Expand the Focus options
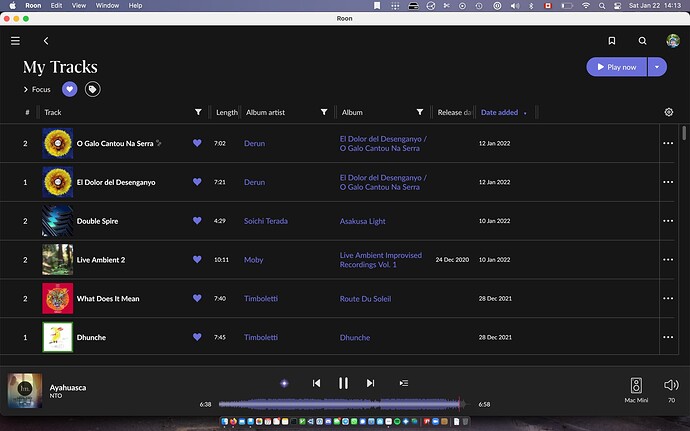Viewport: 690px width, 431px height. (37, 89)
